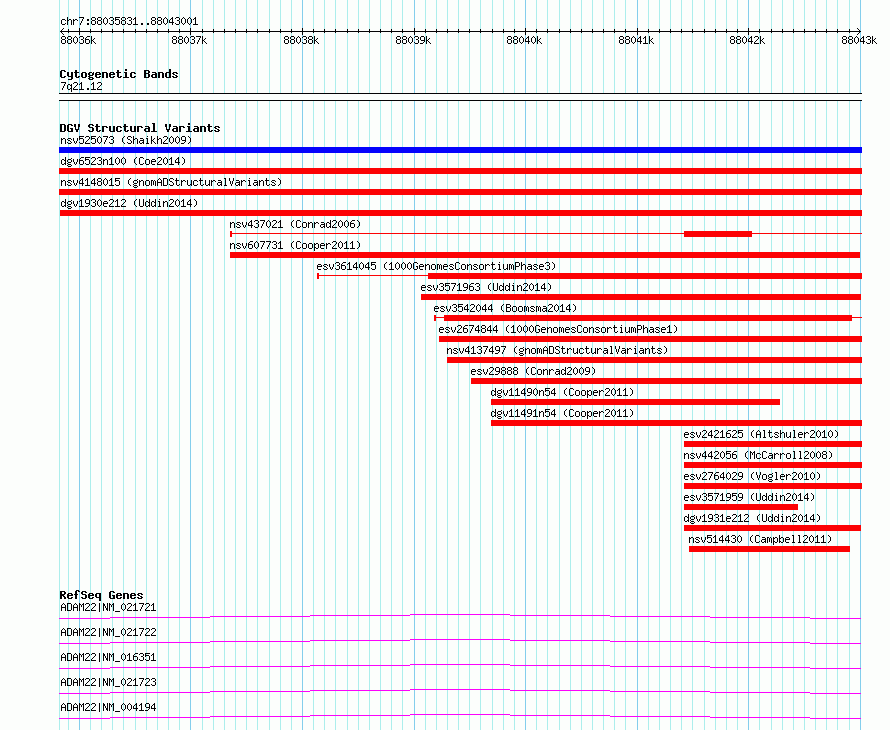Viewport: 890px width, 730px height.
Task: Click the 88038k ruler tick label
Action: pos(301,40)
